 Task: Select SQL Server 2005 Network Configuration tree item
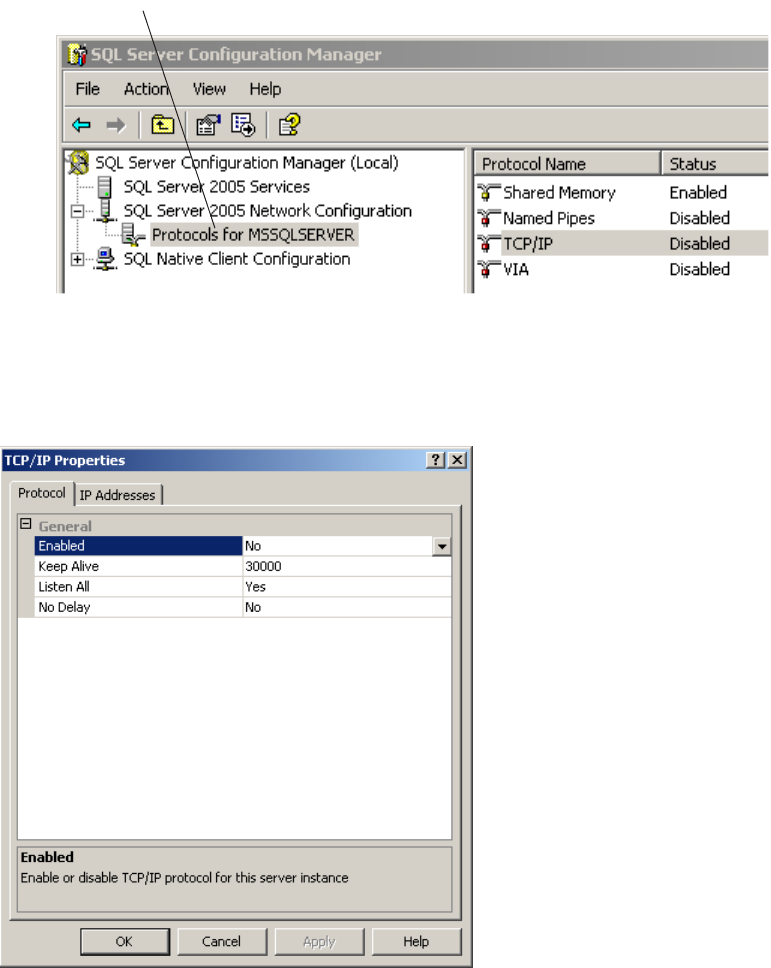267,211
